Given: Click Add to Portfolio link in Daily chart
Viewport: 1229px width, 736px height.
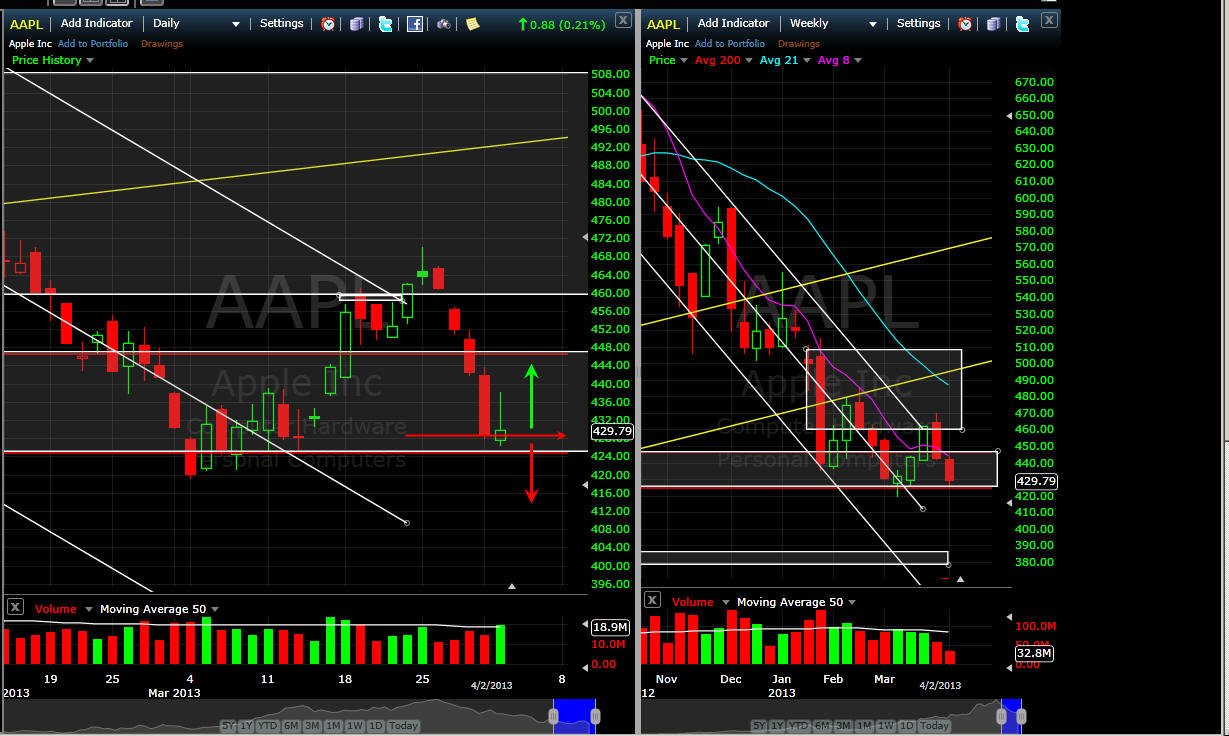Looking at the screenshot, I should coord(92,44).
